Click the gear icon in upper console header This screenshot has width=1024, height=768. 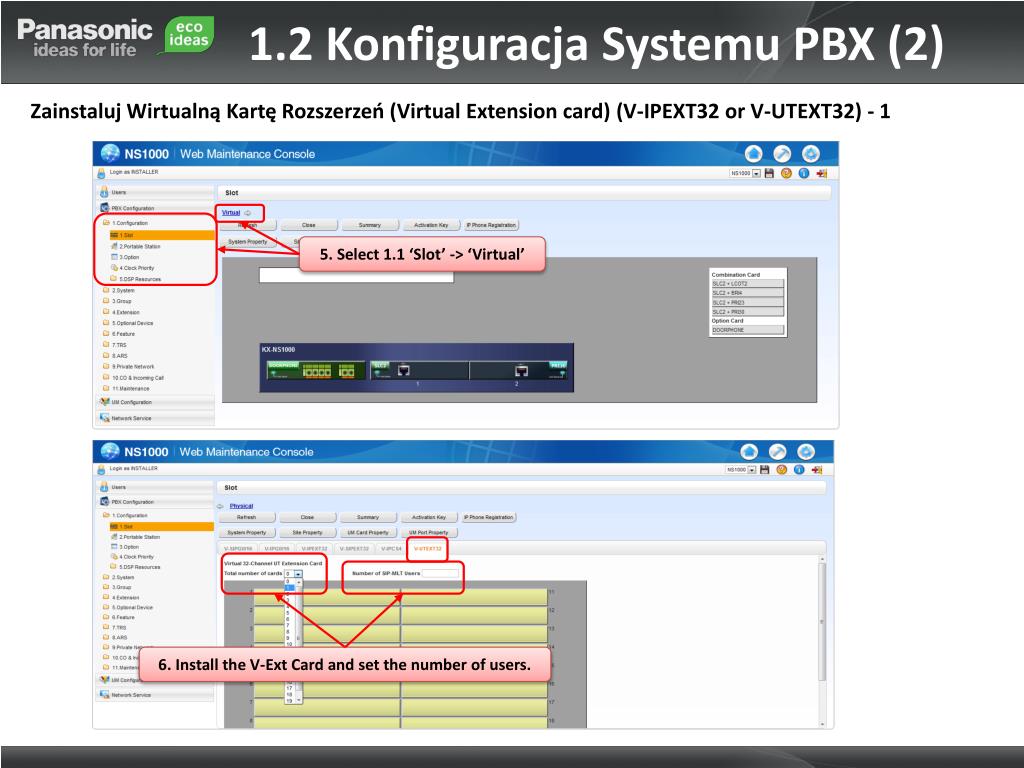click(x=810, y=153)
